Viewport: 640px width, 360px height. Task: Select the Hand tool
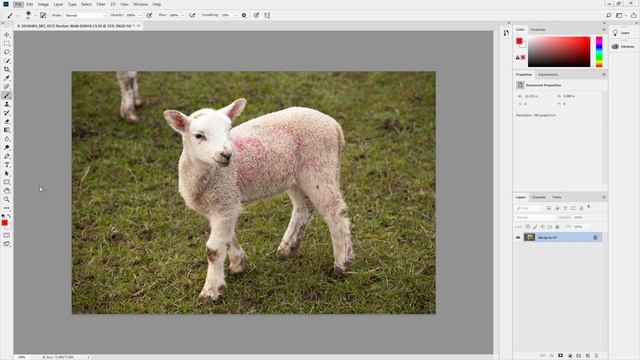7,191
